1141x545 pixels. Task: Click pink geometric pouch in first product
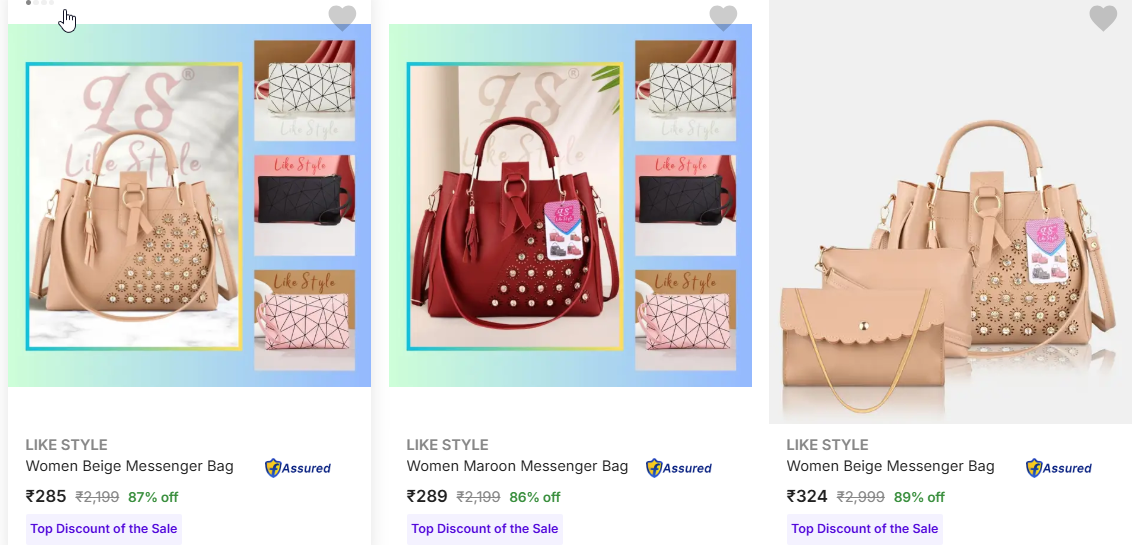(304, 320)
